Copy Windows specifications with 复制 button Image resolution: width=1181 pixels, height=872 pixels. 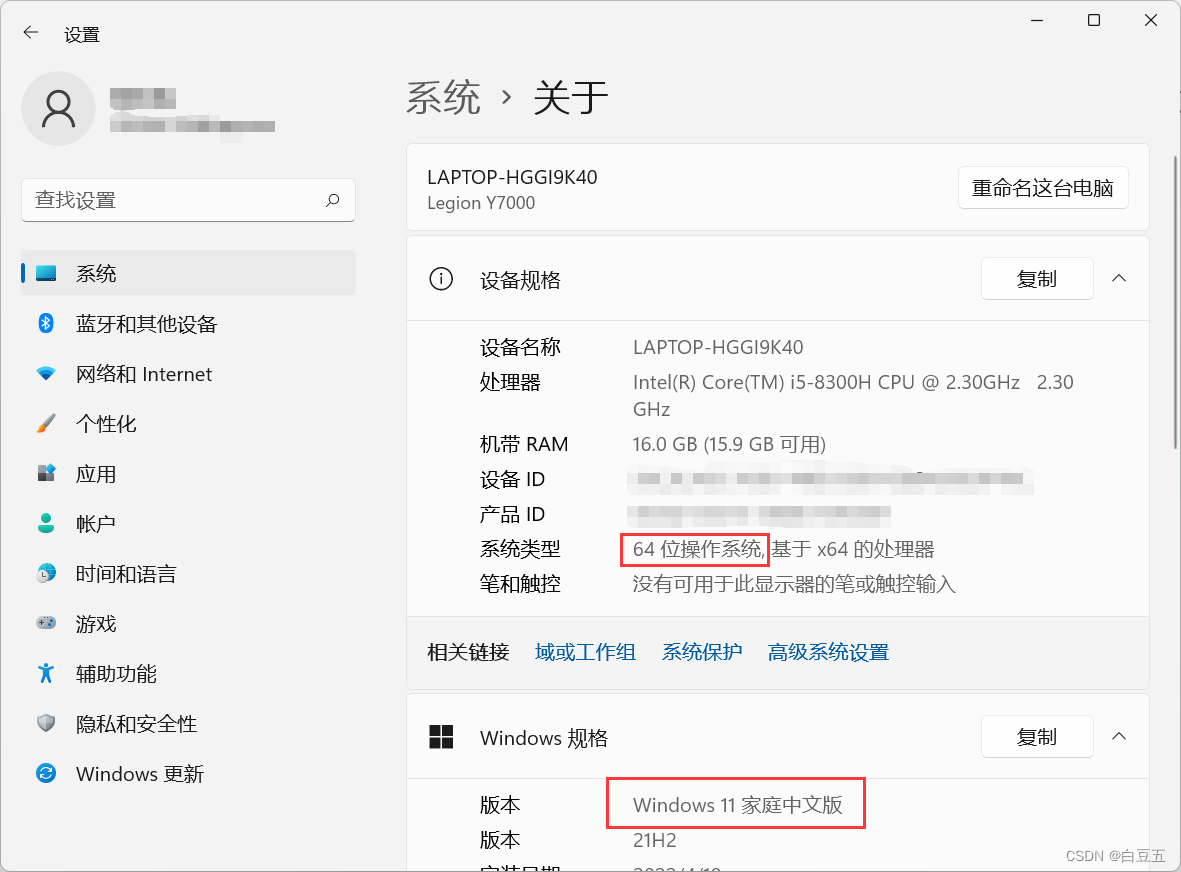pyautogui.click(x=1037, y=736)
